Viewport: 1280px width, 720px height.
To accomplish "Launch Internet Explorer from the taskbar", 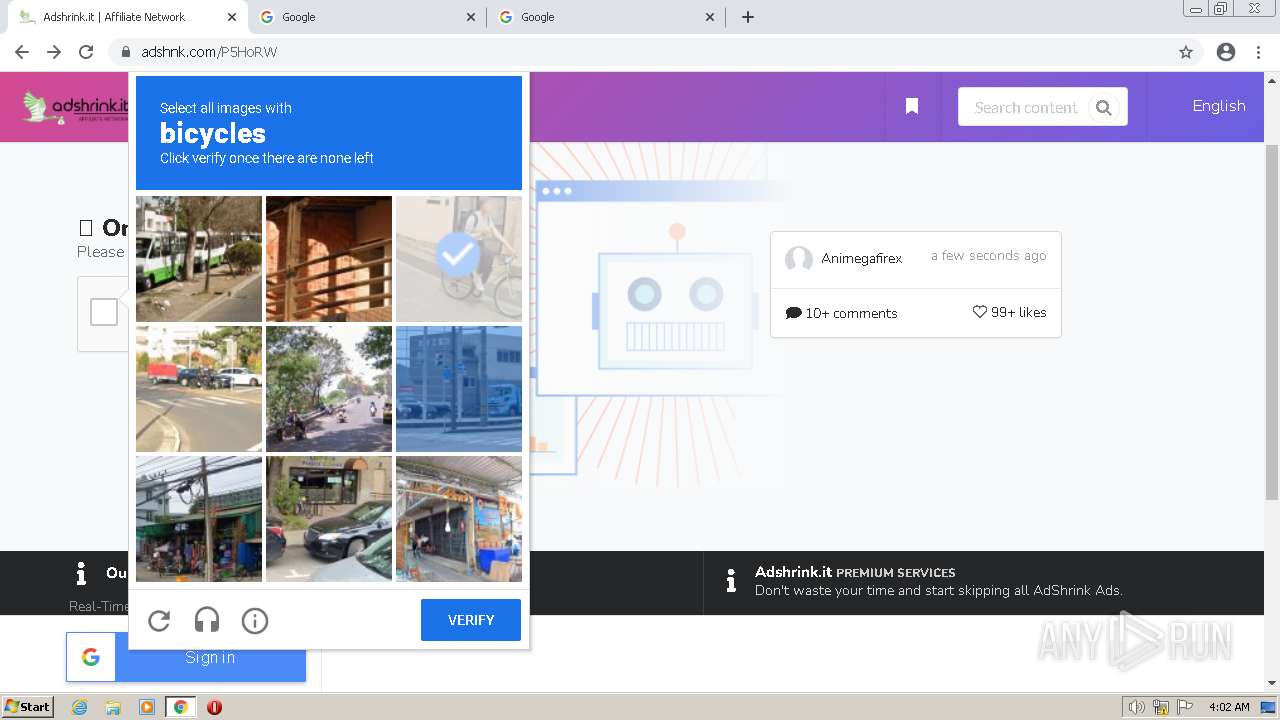I will [79, 707].
